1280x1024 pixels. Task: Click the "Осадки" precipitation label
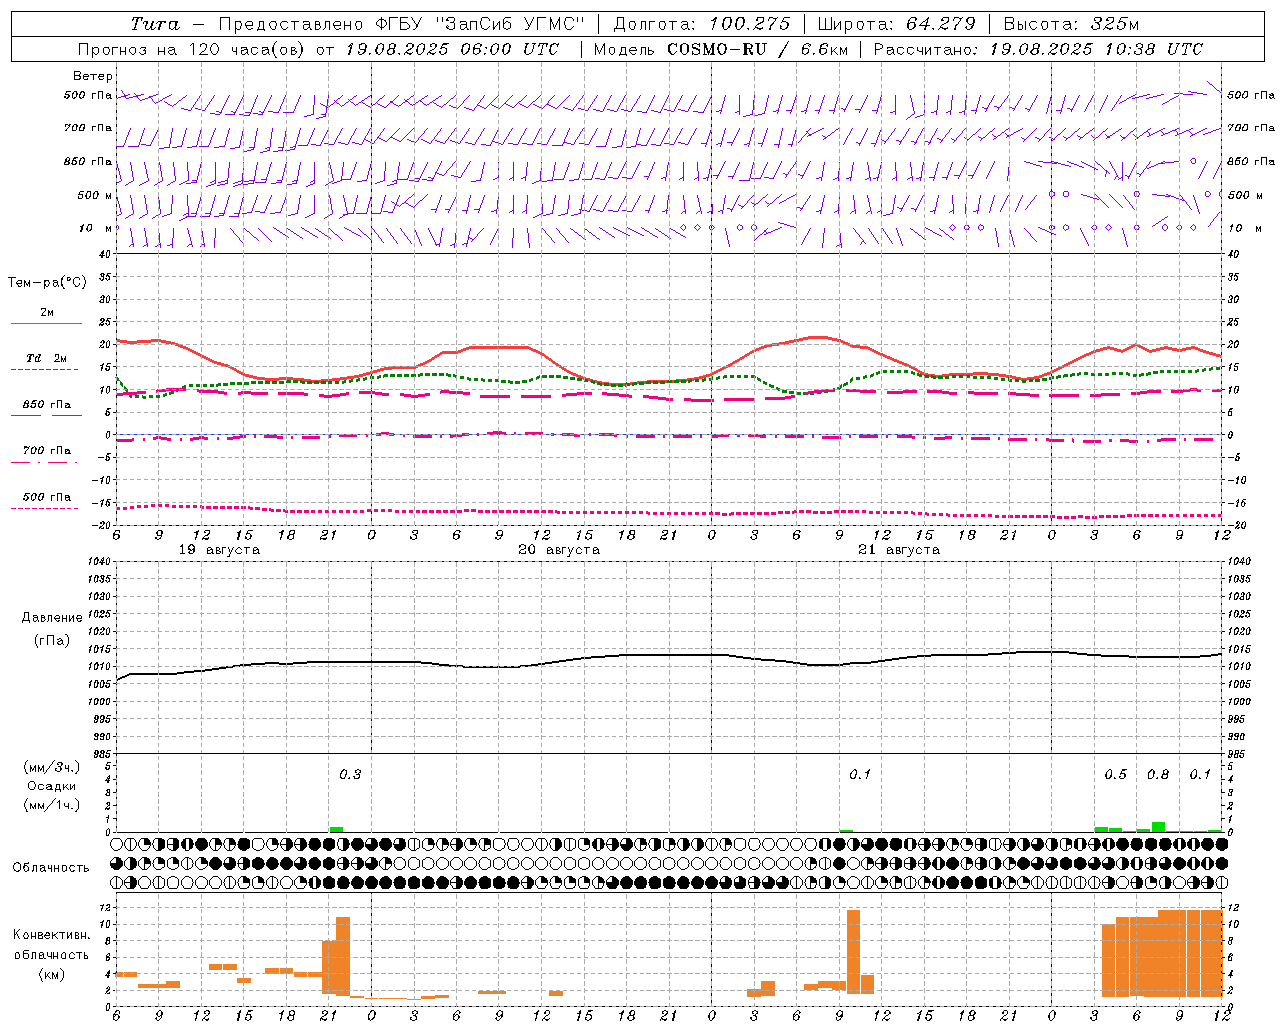(x=52, y=786)
